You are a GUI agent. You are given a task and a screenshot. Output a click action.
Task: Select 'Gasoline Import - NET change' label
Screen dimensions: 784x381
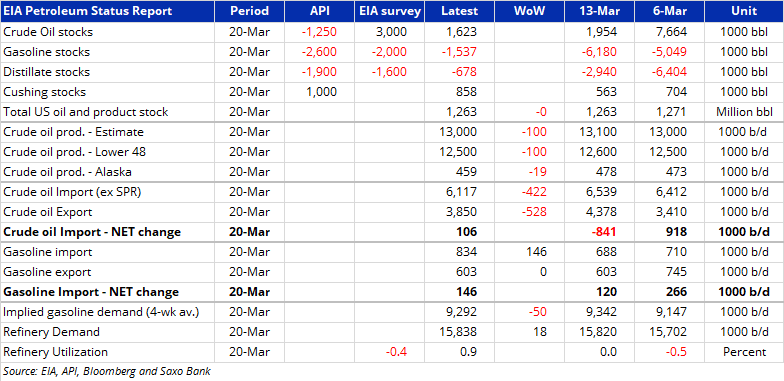pos(91,292)
